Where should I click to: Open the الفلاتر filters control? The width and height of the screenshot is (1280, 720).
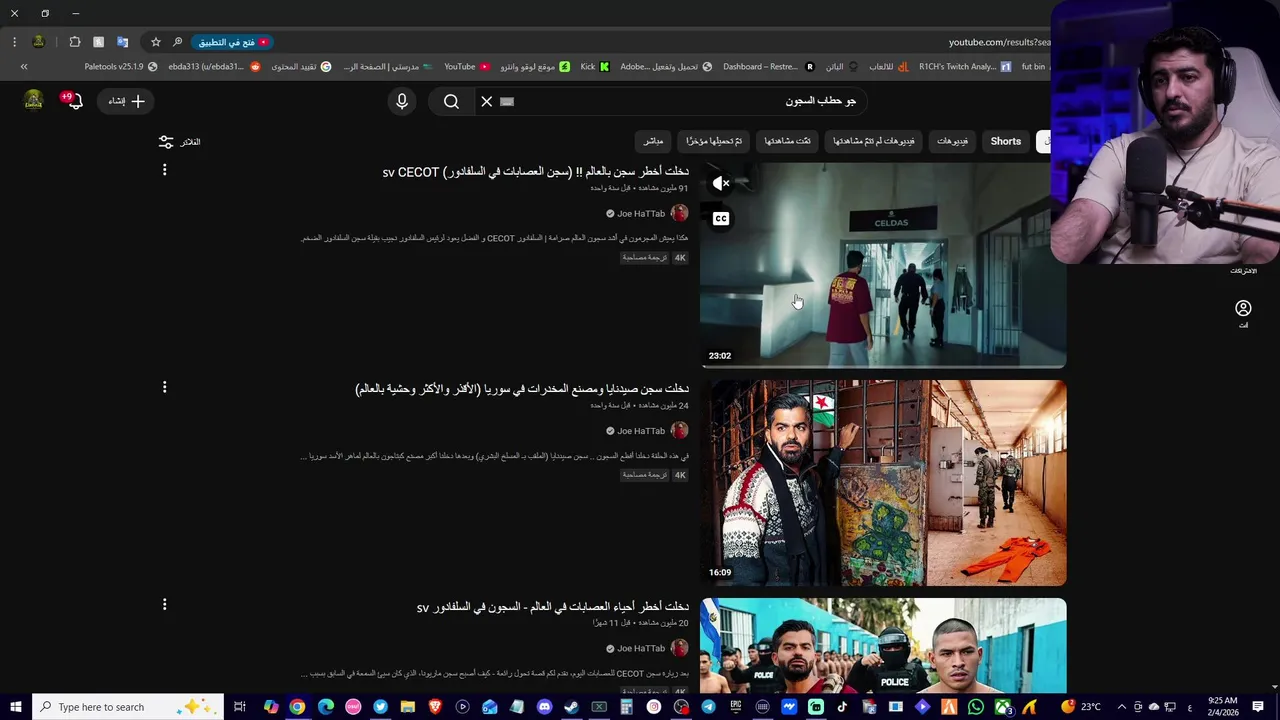[180, 142]
